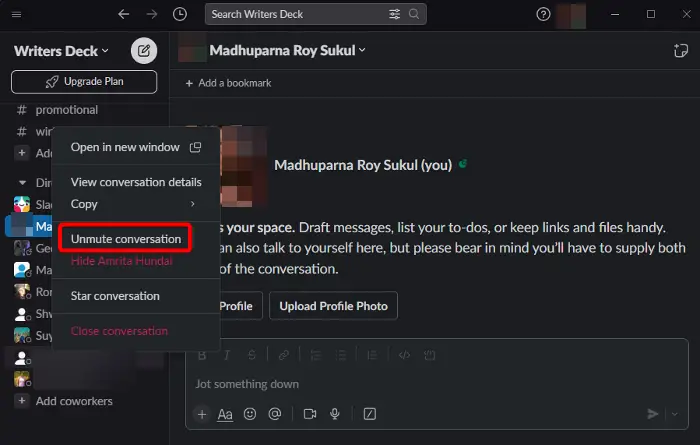This screenshot has width=700, height=445.
Task: Expand the Copy submenu
Action: pyautogui.click(x=136, y=204)
